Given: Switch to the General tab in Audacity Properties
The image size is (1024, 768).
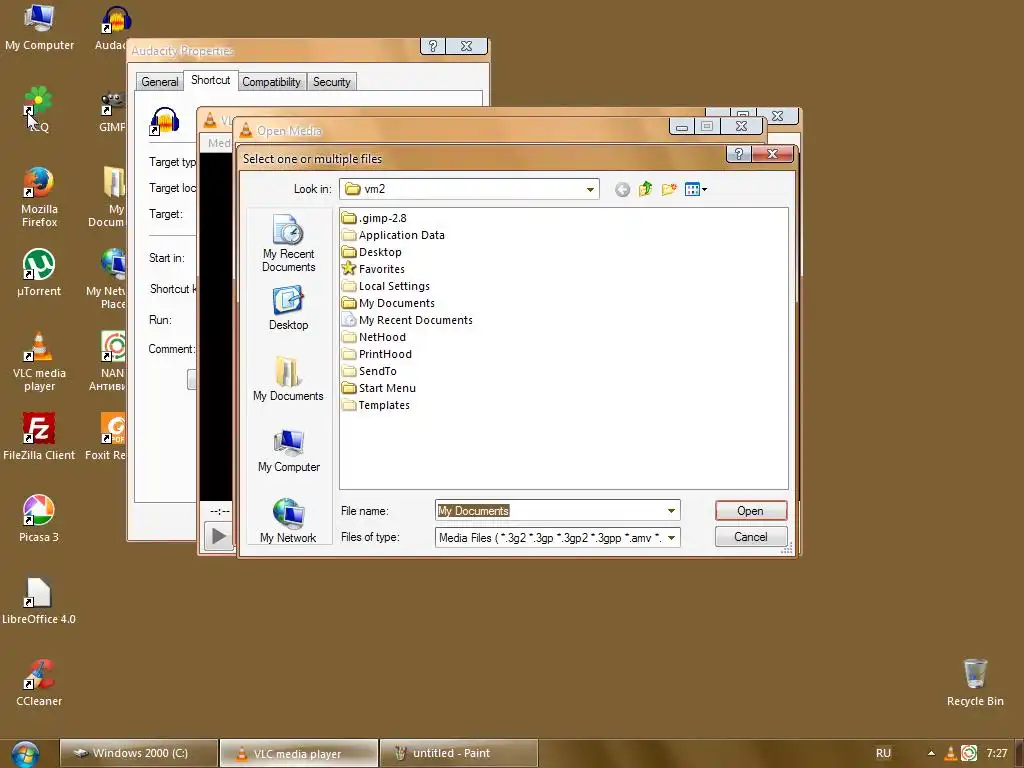Looking at the screenshot, I should (x=159, y=82).
